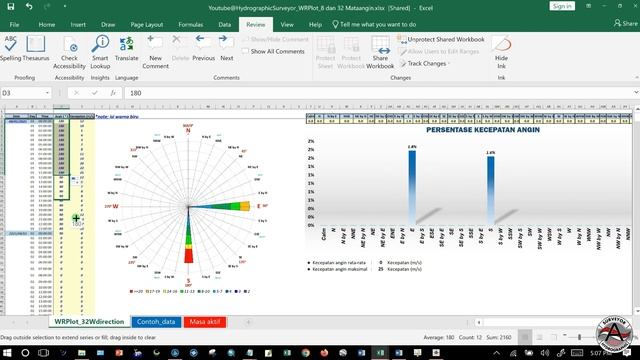The image size is (640, 360).
Task: Click the Insert Function fx icon
Action: pyautogui.click(x=113, y=93)
